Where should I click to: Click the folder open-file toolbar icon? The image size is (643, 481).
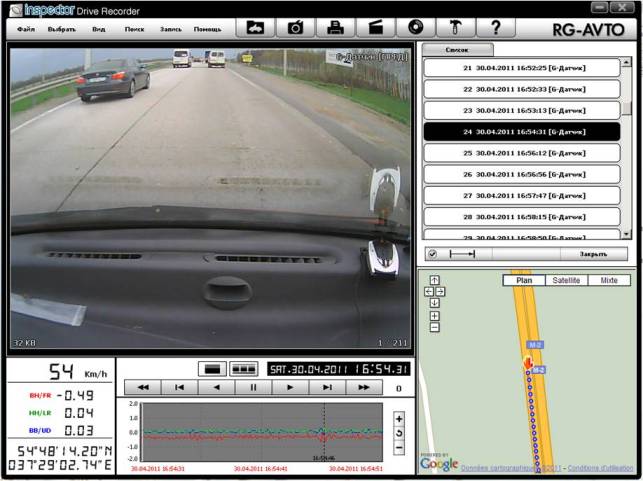256,28
